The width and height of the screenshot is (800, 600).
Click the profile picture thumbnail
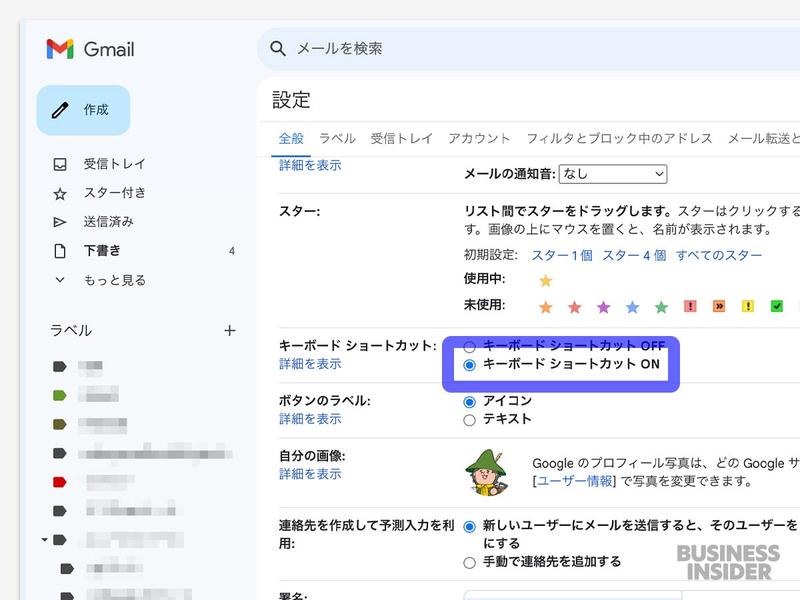(487, 472)
